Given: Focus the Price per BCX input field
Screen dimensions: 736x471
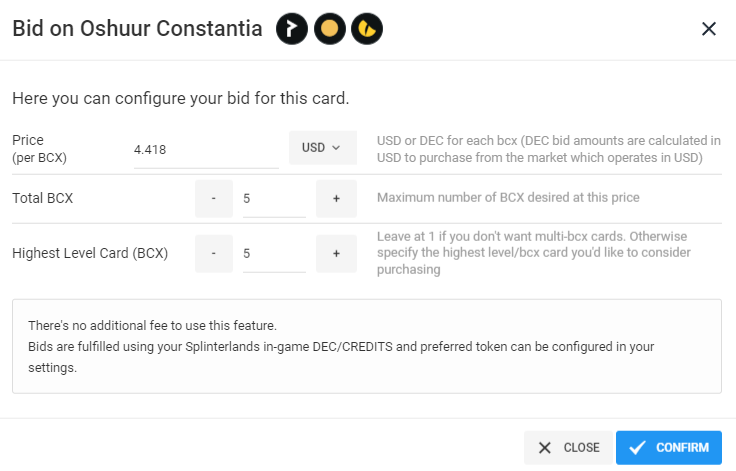Looking at the screenshot, I should pos(206,150).
